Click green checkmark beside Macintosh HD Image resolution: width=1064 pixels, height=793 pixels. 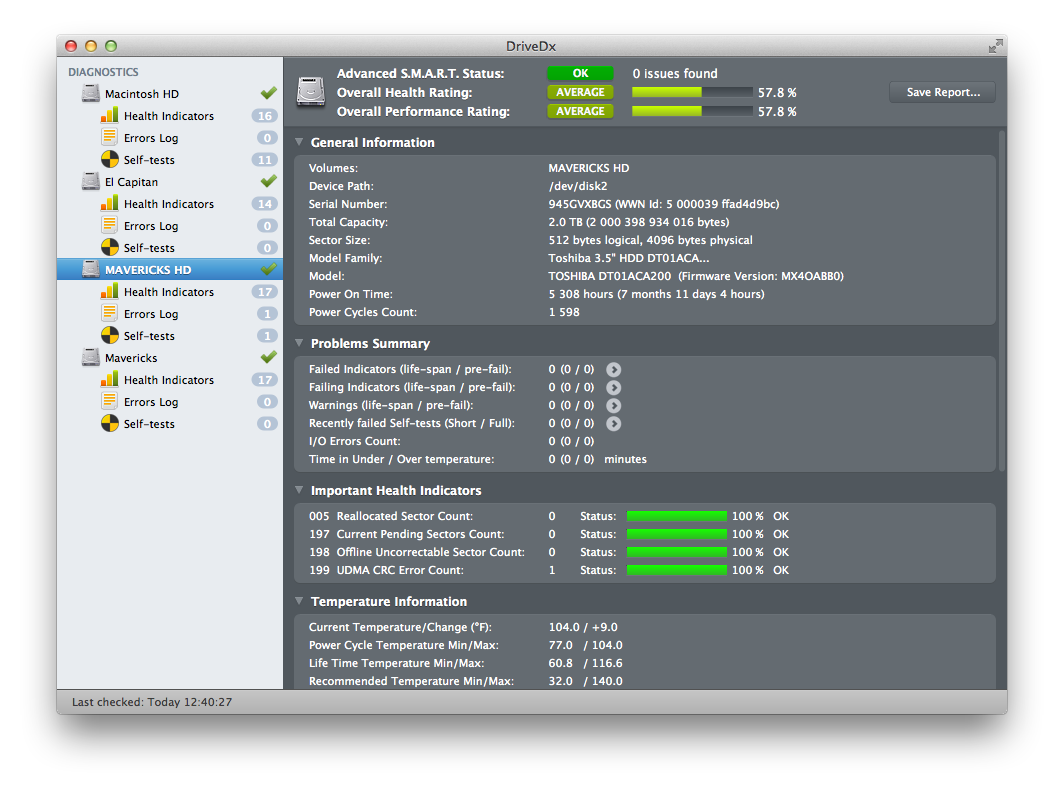269,93
